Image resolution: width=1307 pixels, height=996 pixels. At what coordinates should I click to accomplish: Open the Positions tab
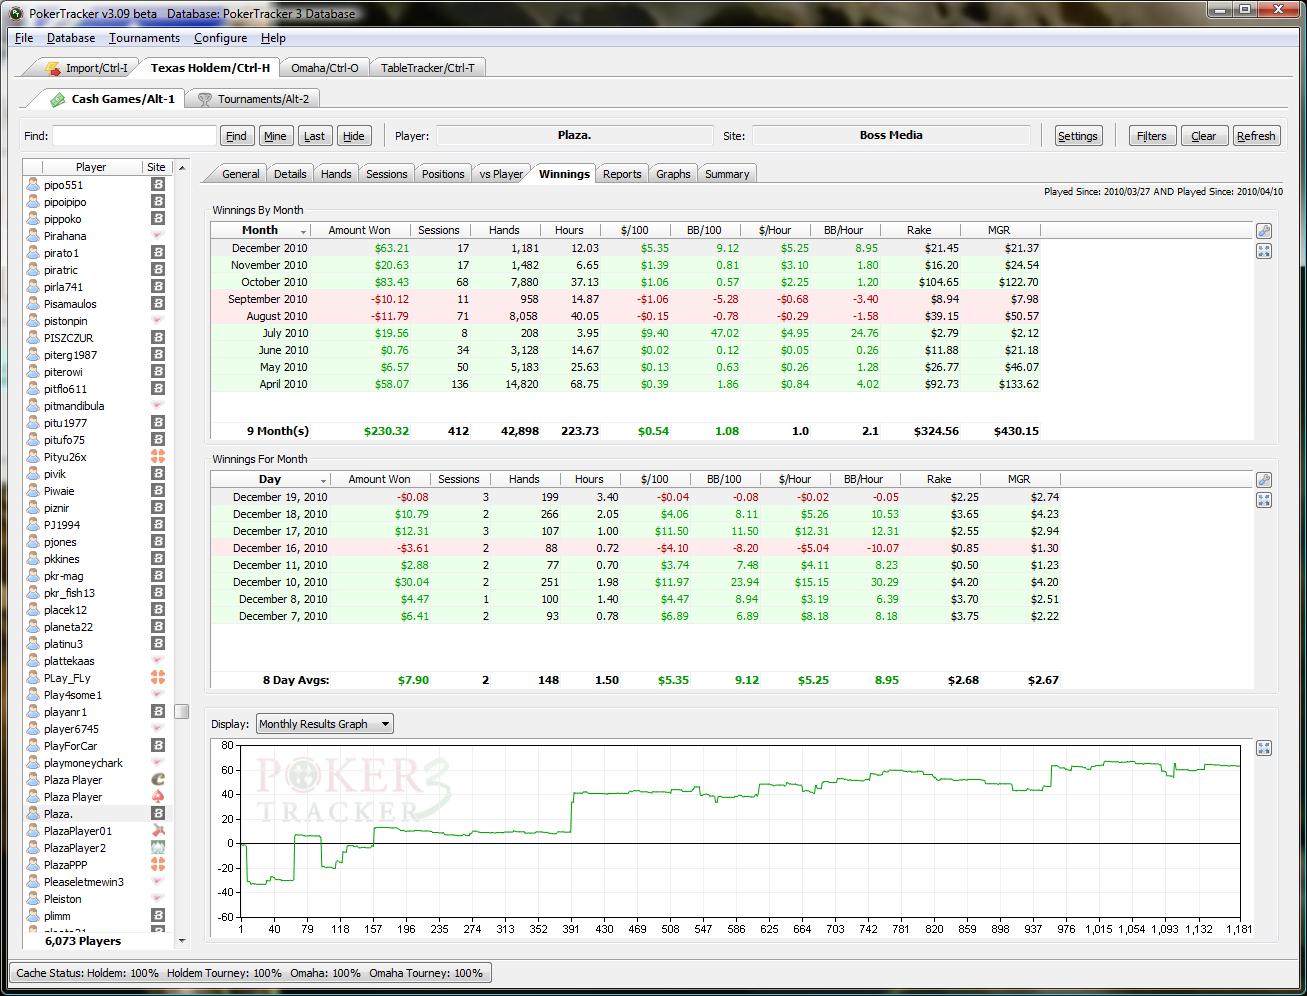(443, 174)
